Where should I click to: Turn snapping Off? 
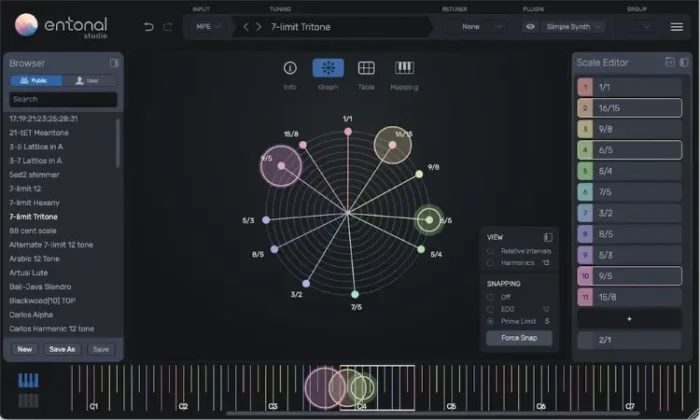point(490,297)
